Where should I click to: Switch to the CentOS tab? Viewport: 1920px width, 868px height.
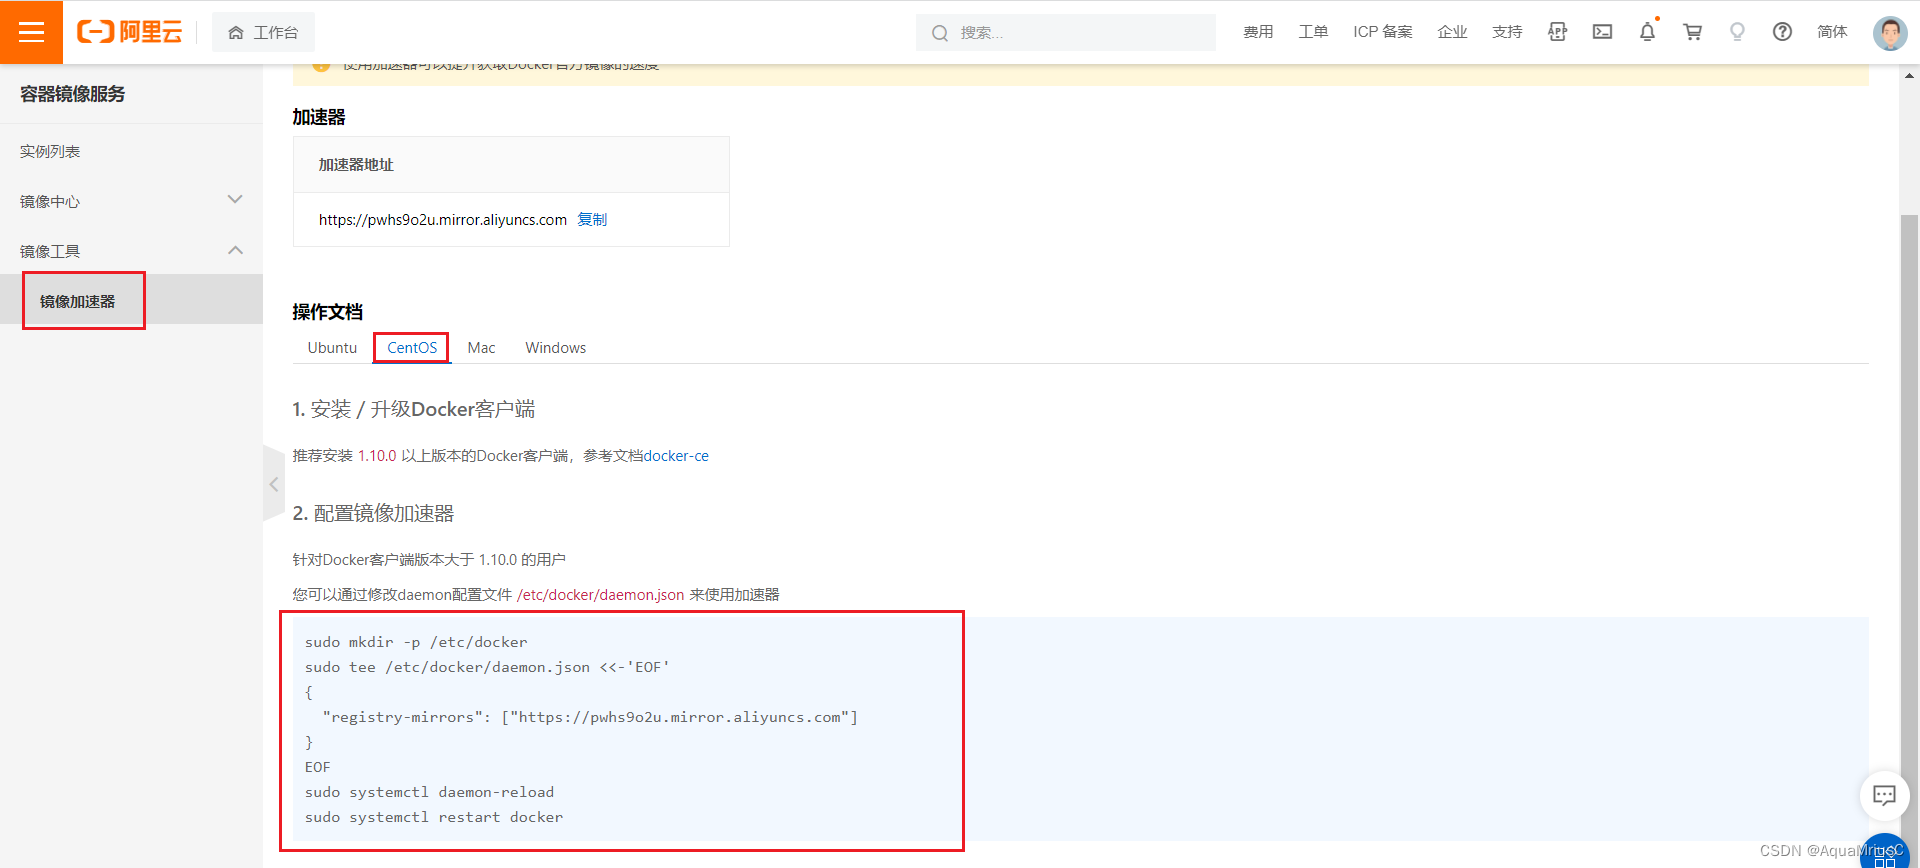(x=412, y=347)
